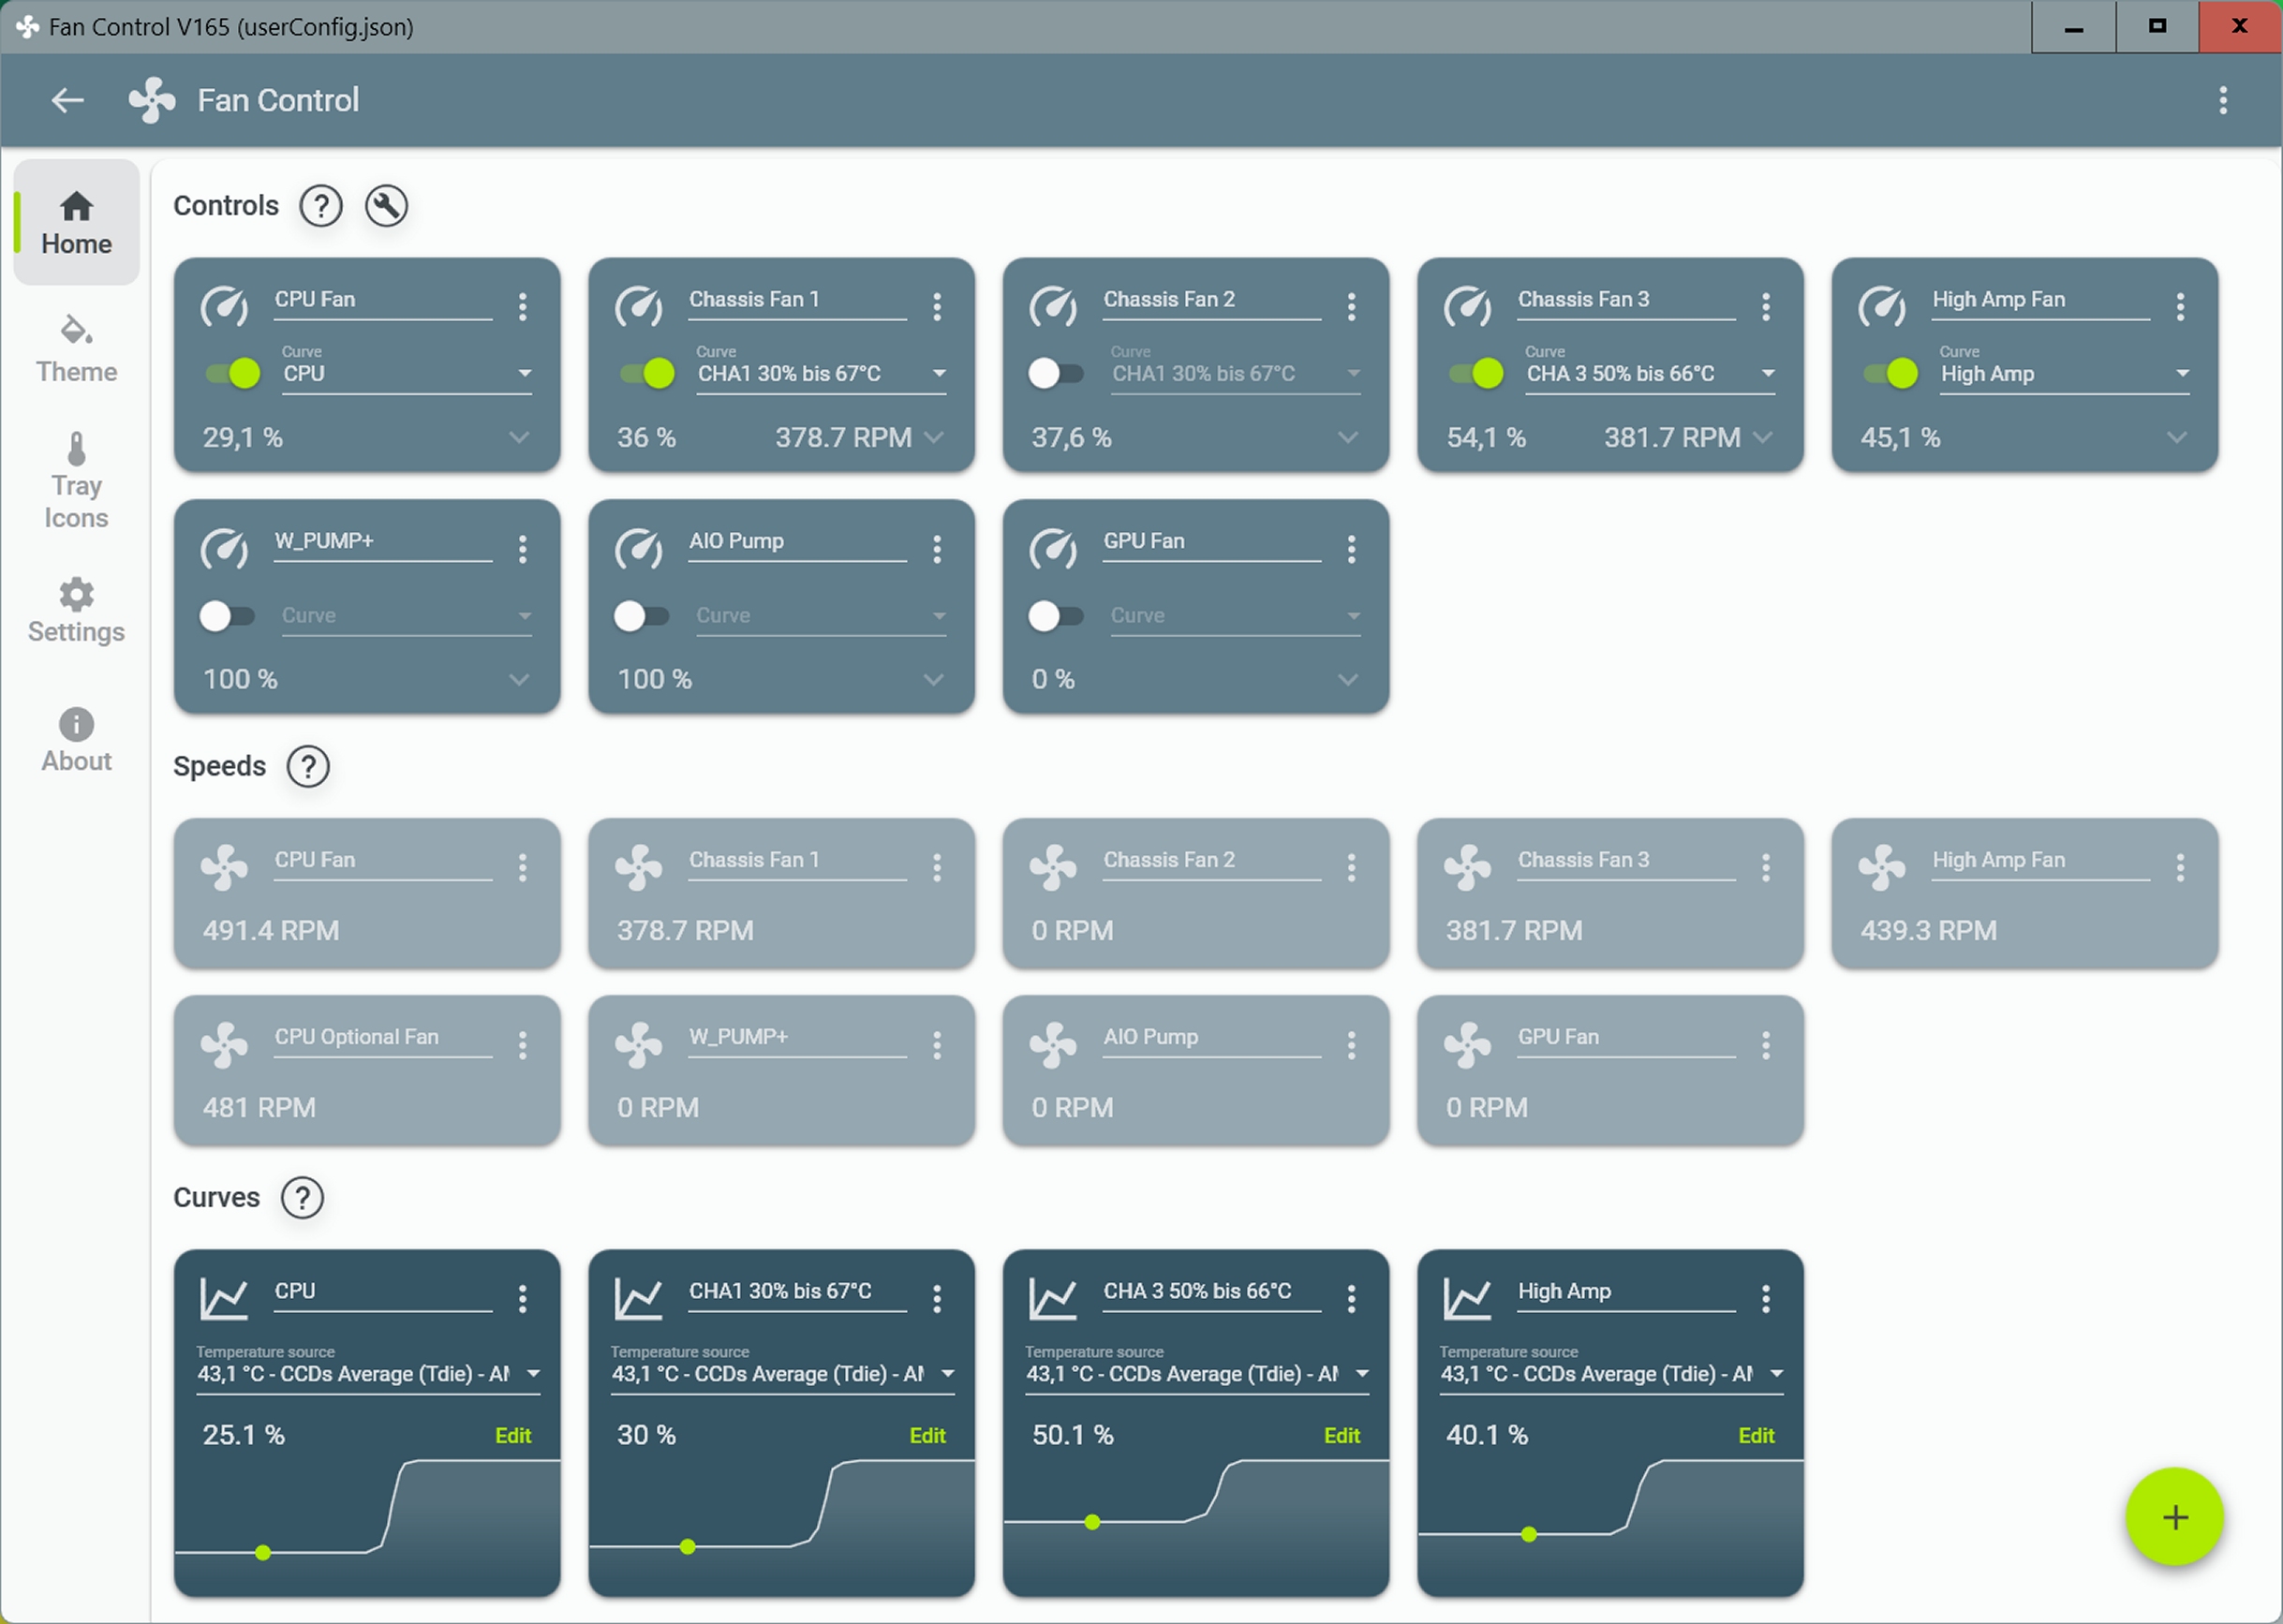The width and height of the screenshot is (2283, 1624).
Task: Open CPU curve card options menu
Action: (x=522, y=1299)
